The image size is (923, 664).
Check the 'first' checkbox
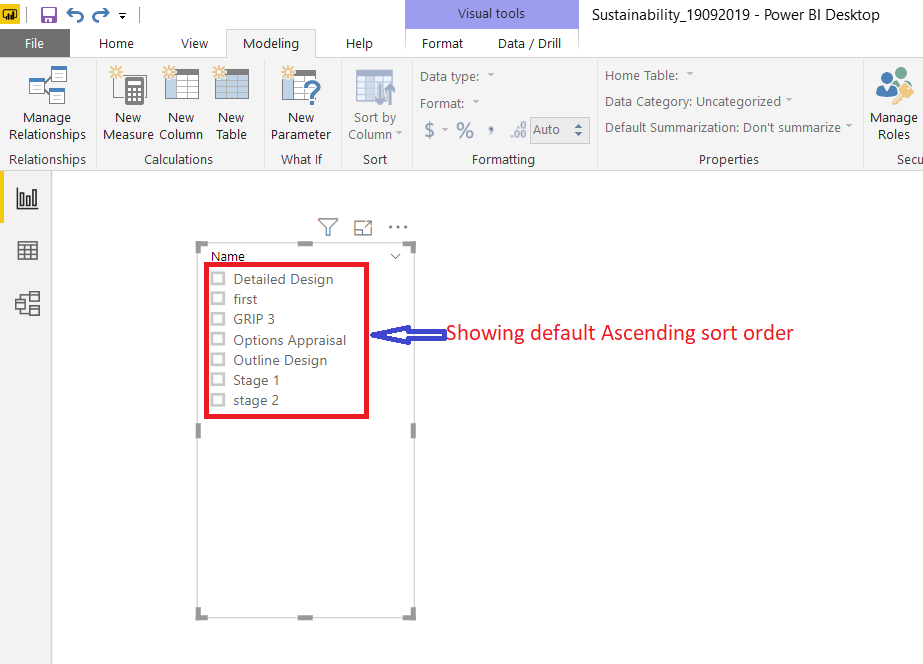(218, 298)
